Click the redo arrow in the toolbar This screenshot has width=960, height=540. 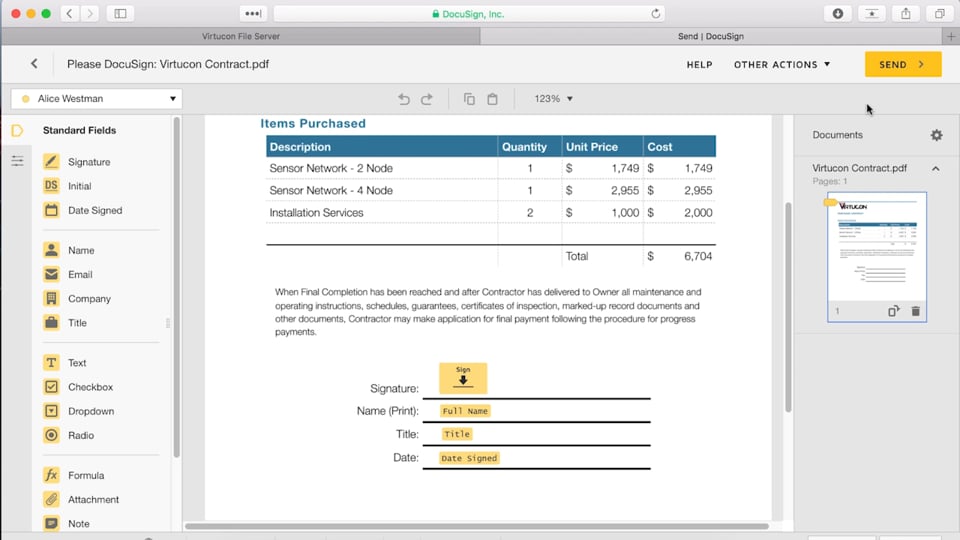[427, 99]
